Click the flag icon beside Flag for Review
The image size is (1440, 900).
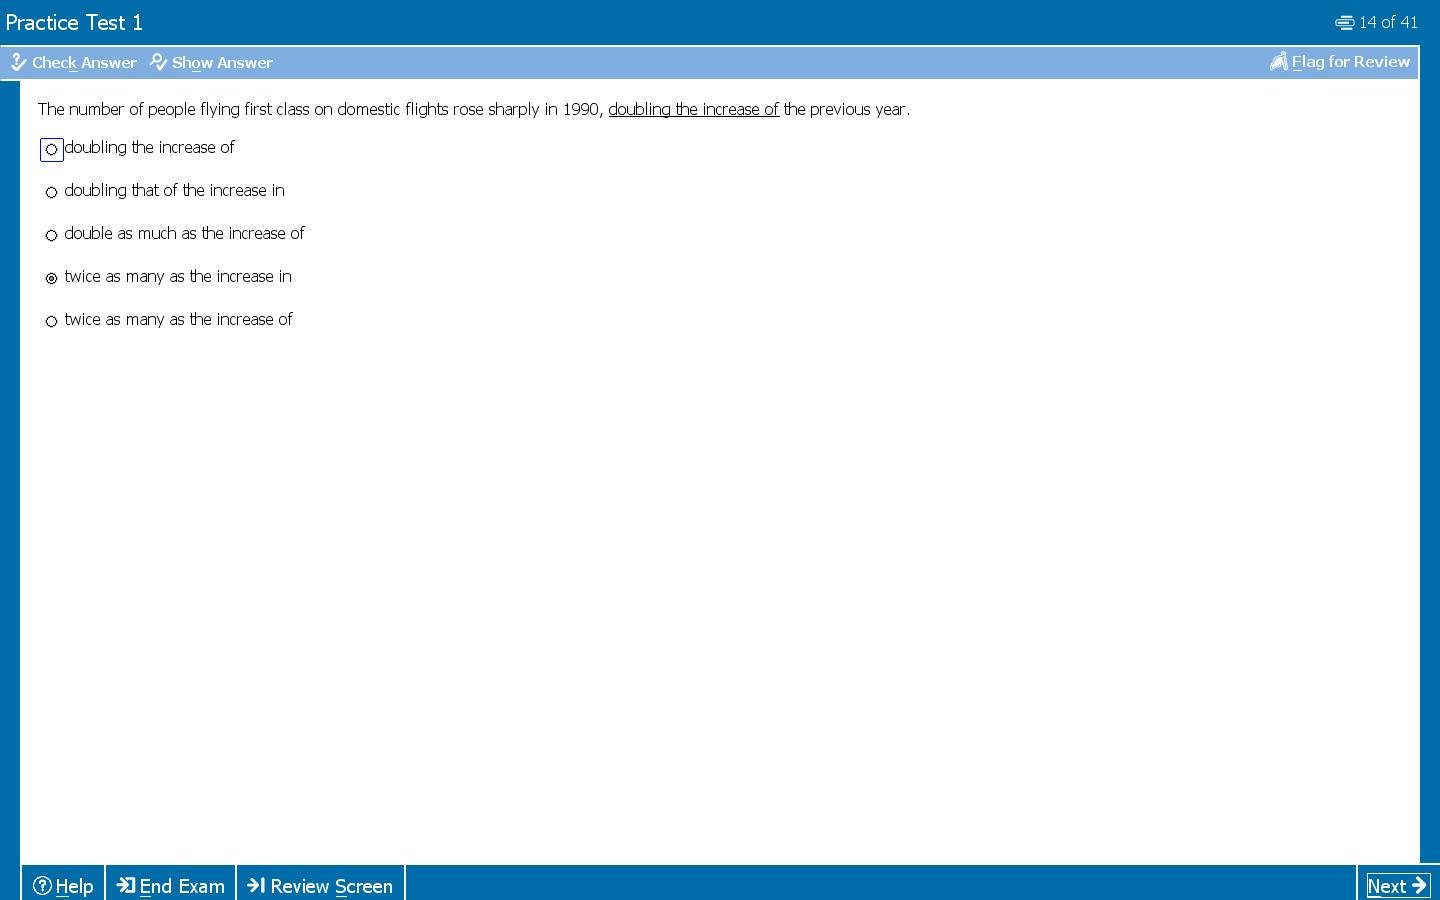pyautogui.click(x=1278, y=61)
